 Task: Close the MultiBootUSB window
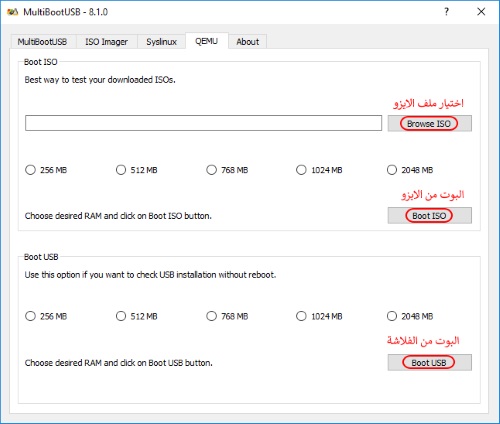481,12
